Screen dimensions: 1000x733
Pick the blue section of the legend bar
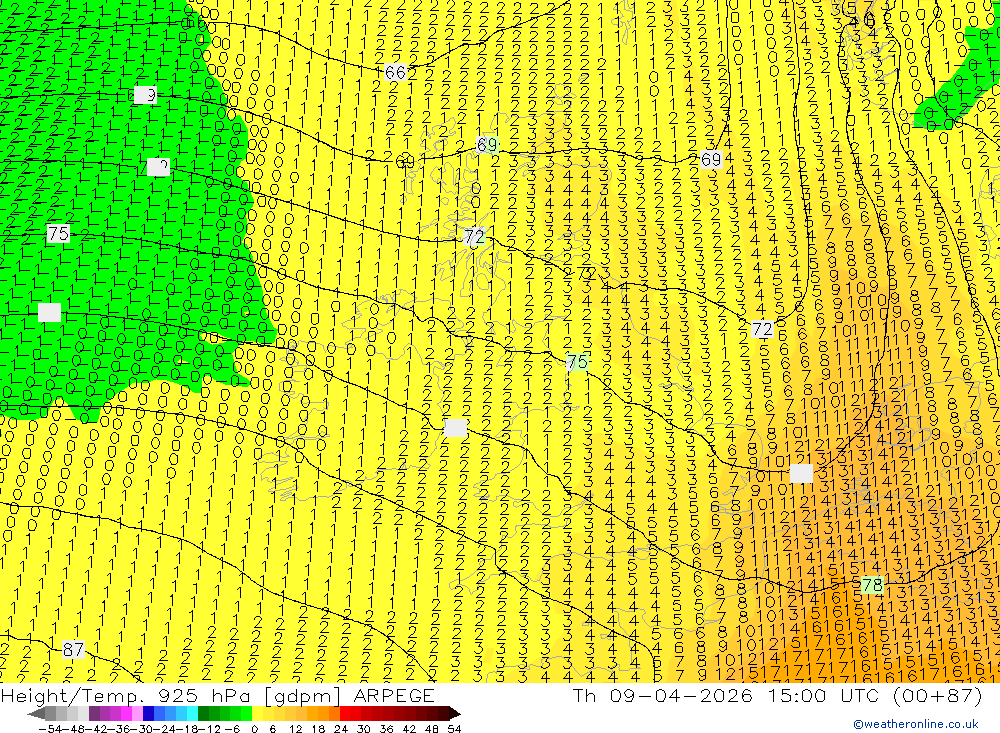point(170,714)
